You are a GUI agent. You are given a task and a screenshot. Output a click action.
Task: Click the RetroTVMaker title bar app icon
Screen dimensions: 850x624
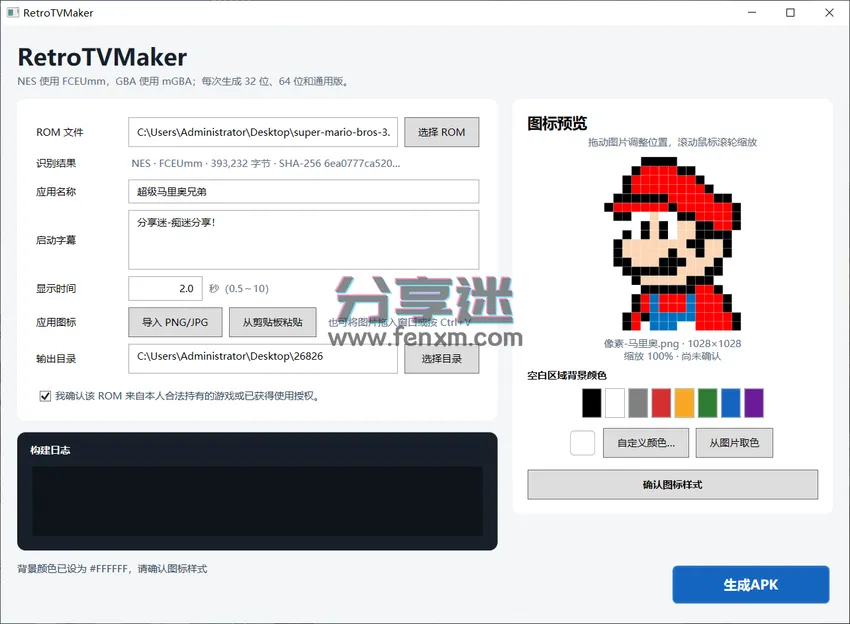click(12, 12)
